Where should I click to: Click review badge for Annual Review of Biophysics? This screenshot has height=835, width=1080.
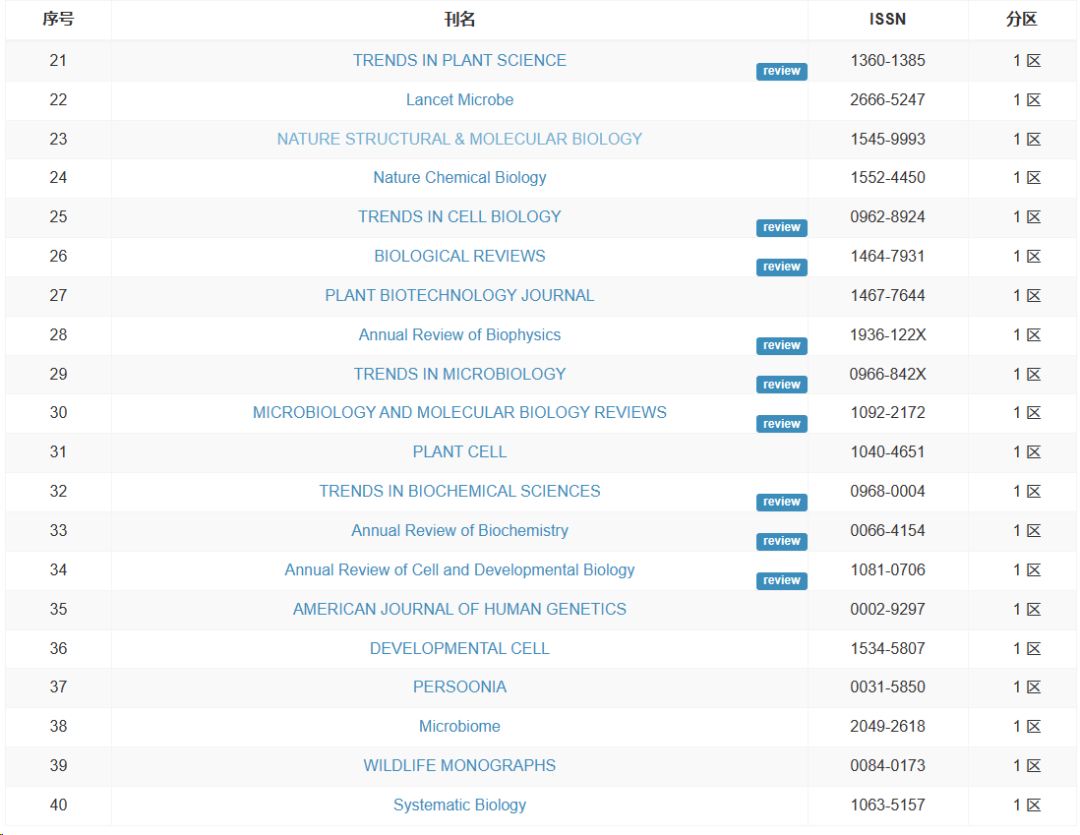click(781, 345)
